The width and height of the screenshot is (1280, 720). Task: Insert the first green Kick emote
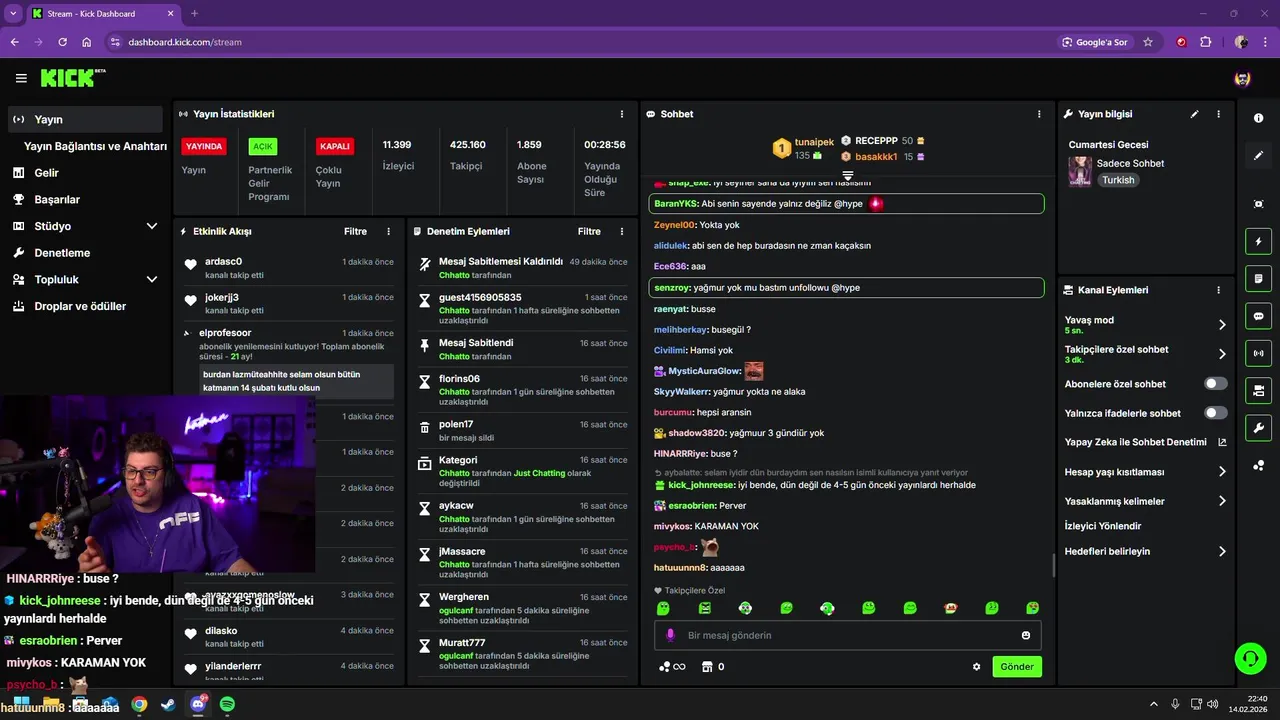point(662,608)
